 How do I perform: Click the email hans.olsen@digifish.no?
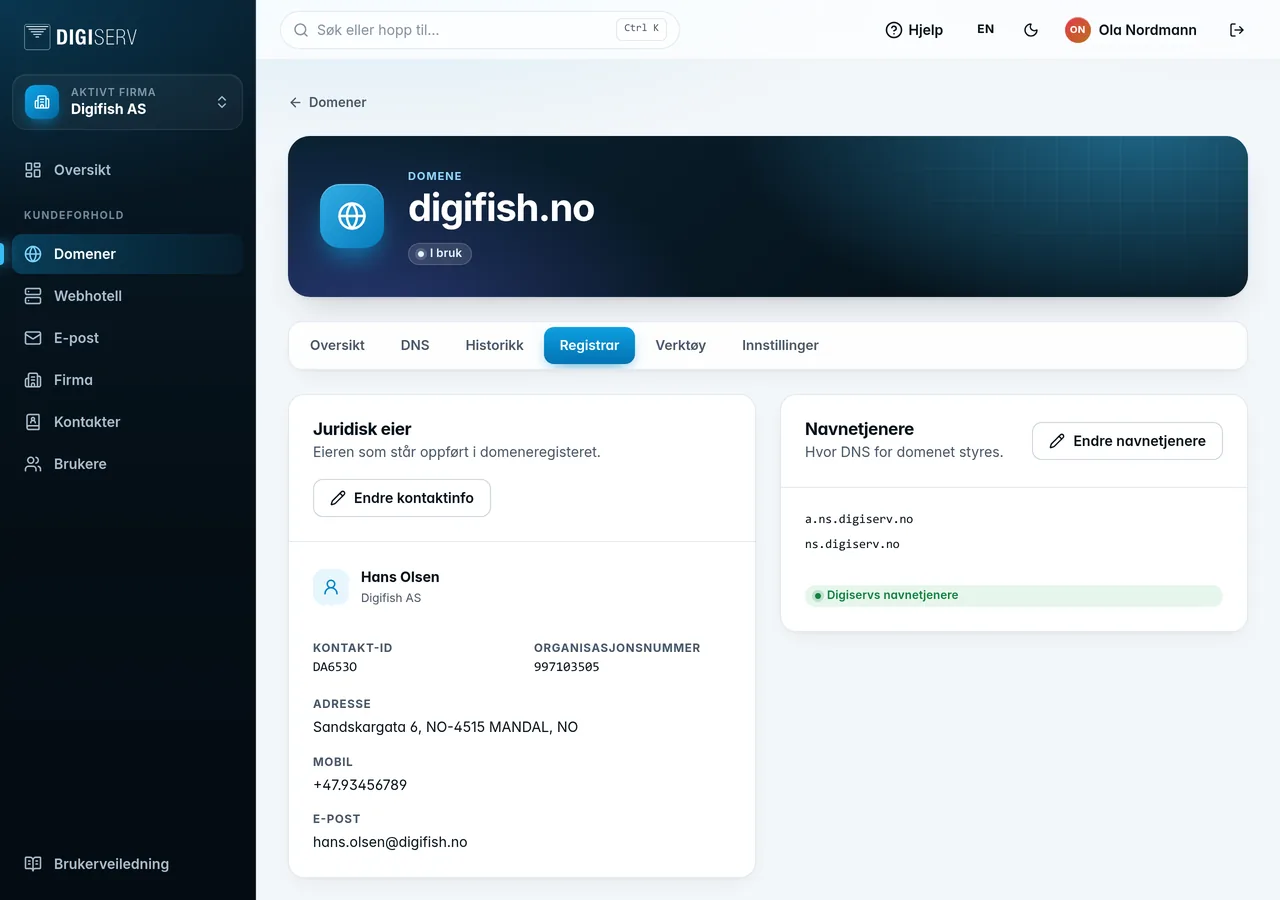[390, 842]
